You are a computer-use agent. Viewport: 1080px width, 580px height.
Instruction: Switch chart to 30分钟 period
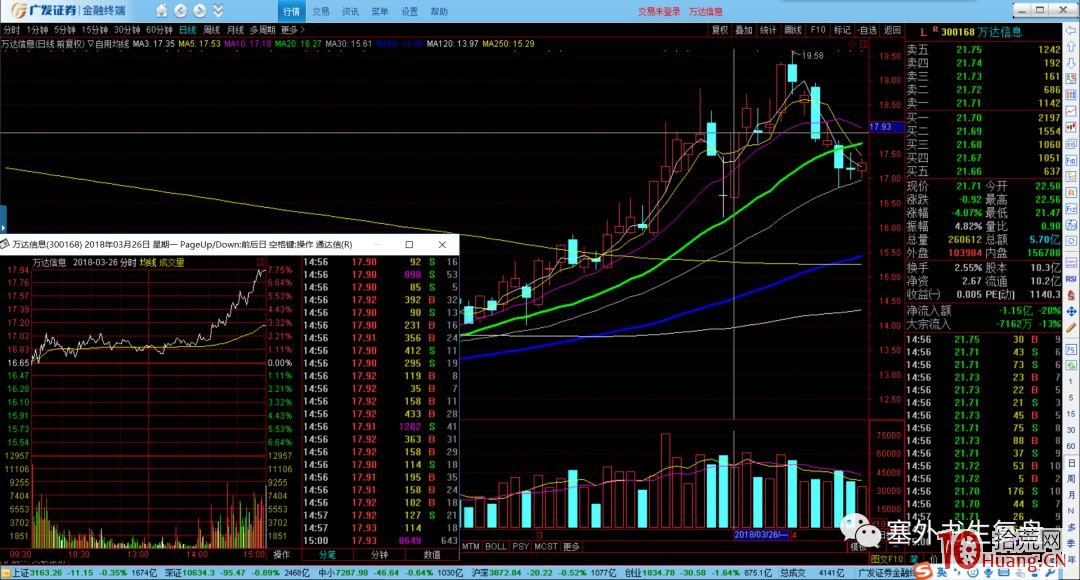[x=127, y=30]
